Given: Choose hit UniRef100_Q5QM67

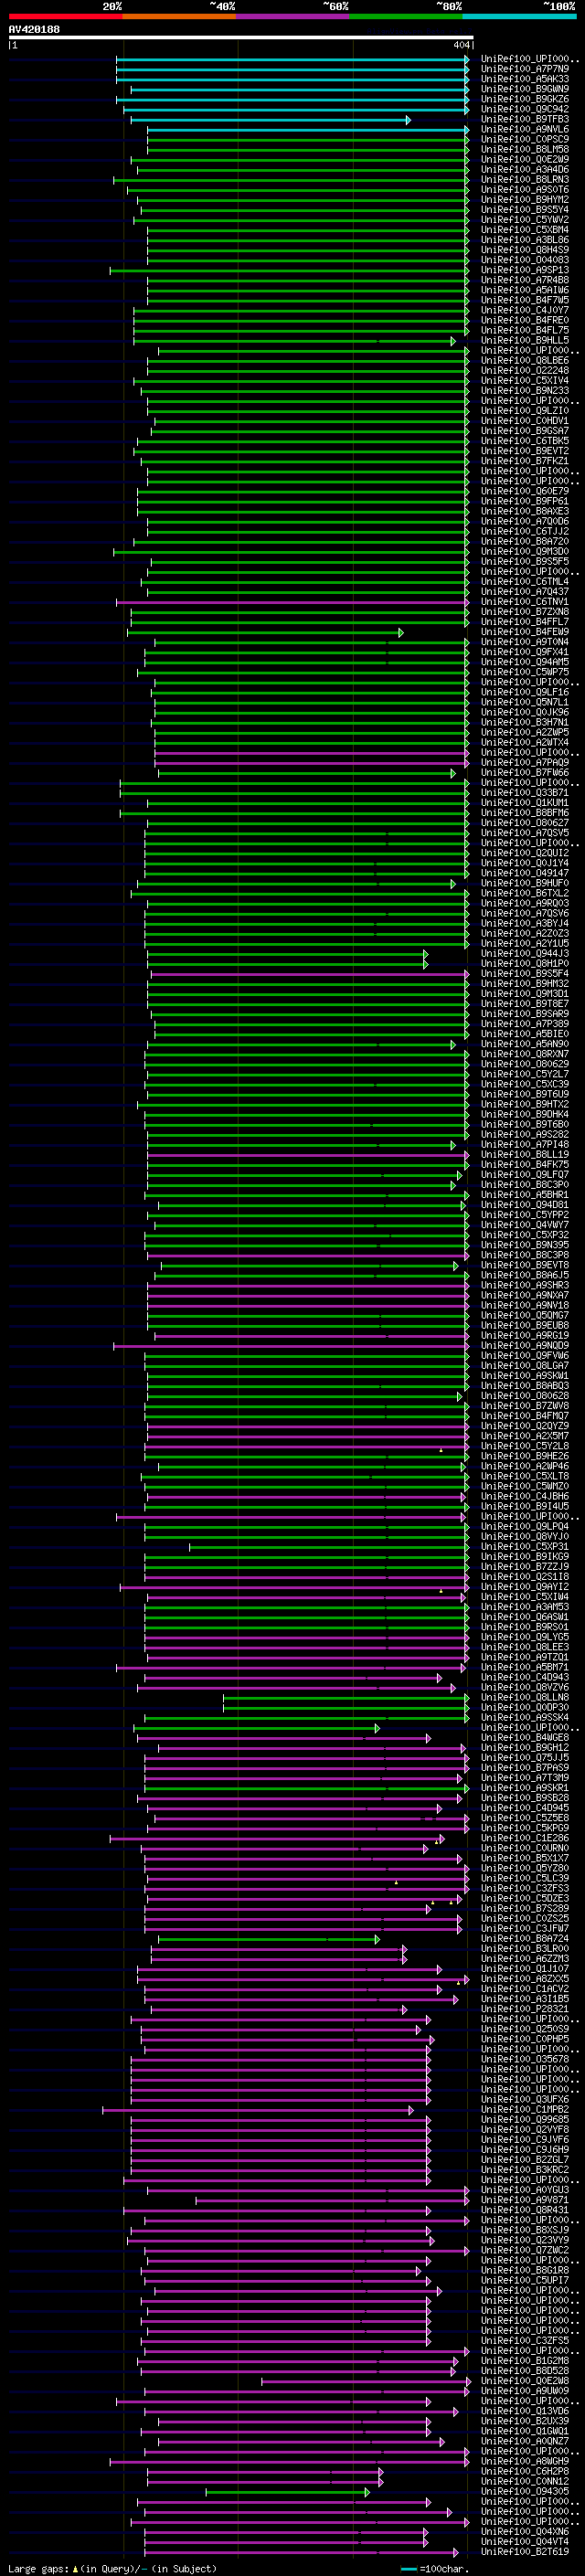Looking at the screenshot, I should [525, 1315].
